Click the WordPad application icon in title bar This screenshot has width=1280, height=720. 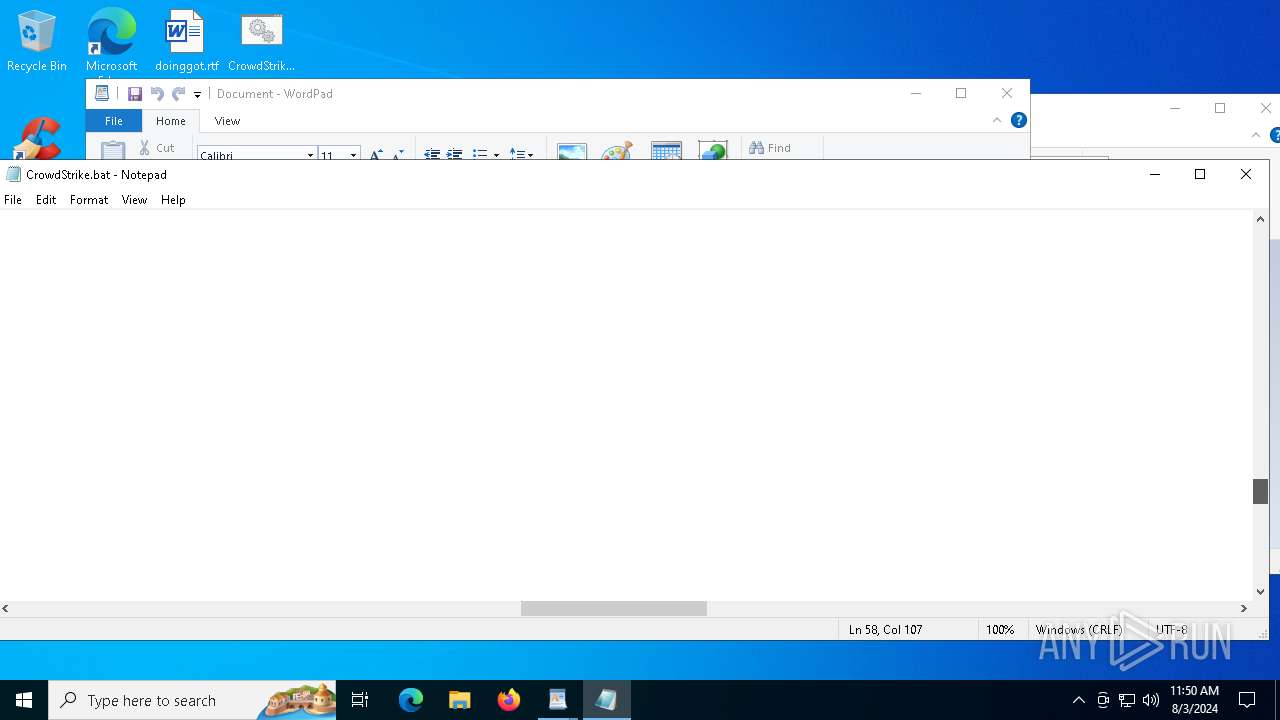102,93
